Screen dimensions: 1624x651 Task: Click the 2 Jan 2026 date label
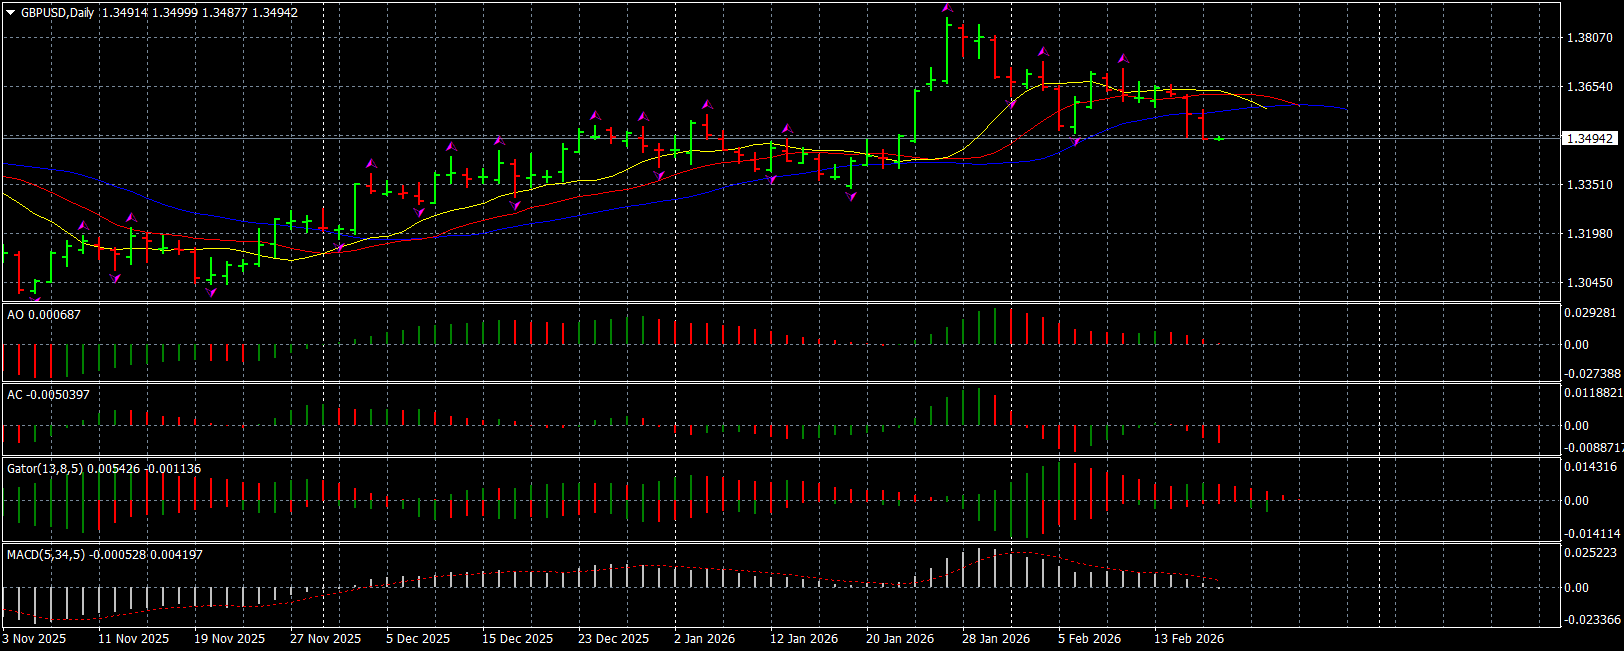[704, 638]
